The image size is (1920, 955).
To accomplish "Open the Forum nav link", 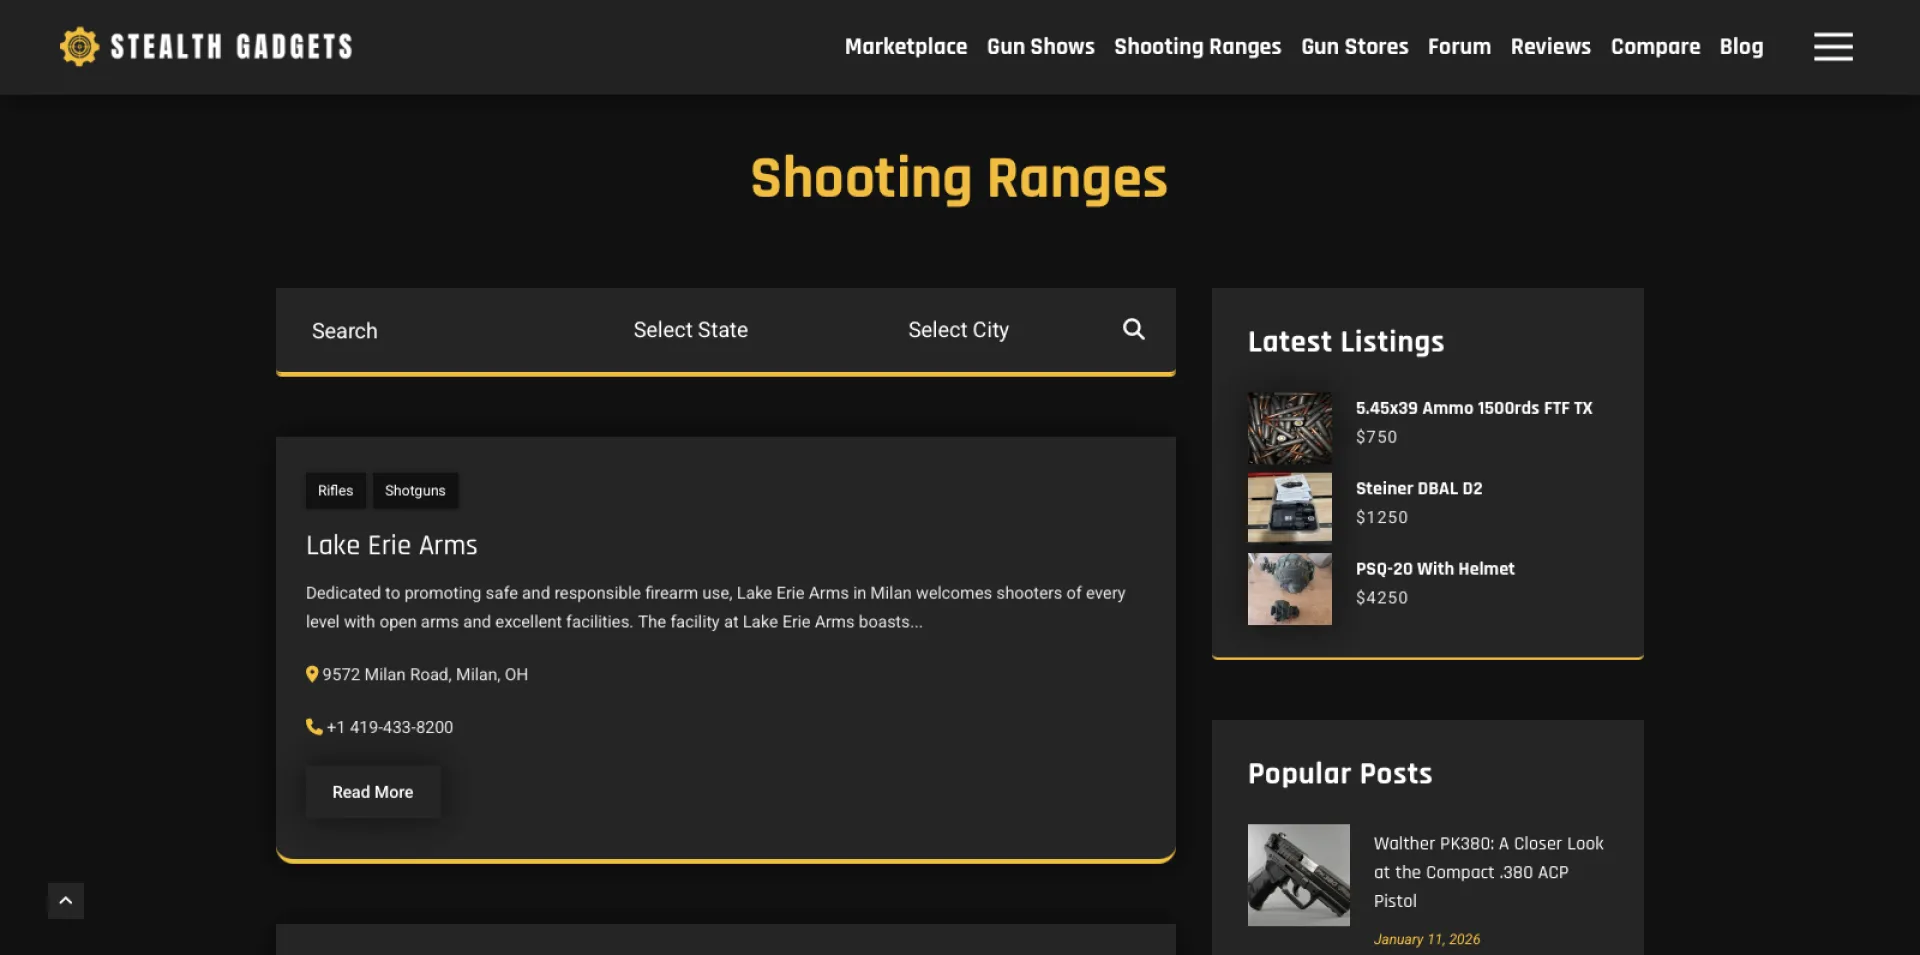I will pos(1458,47).
